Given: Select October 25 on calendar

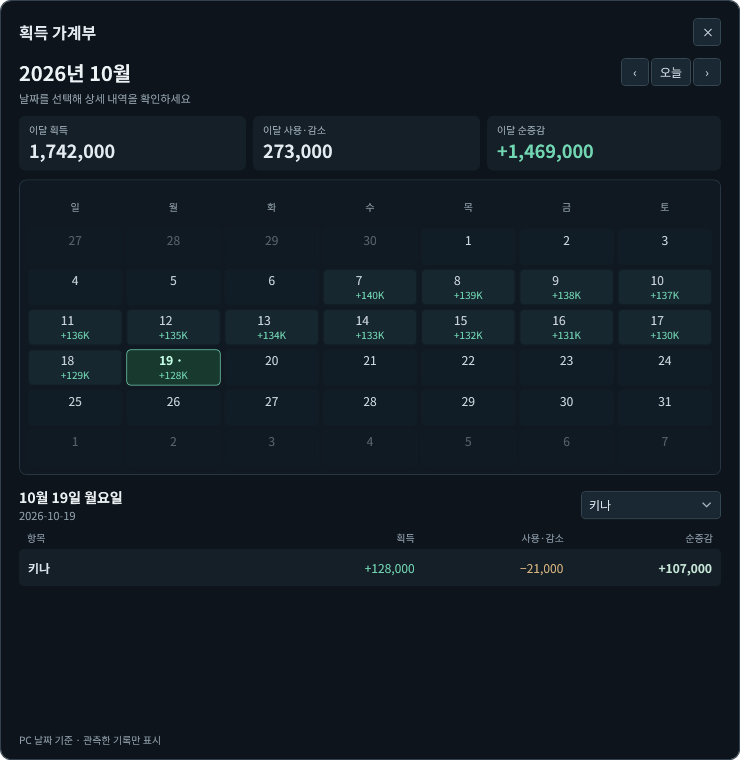Looking at the screenshot, I should (75, 408).
